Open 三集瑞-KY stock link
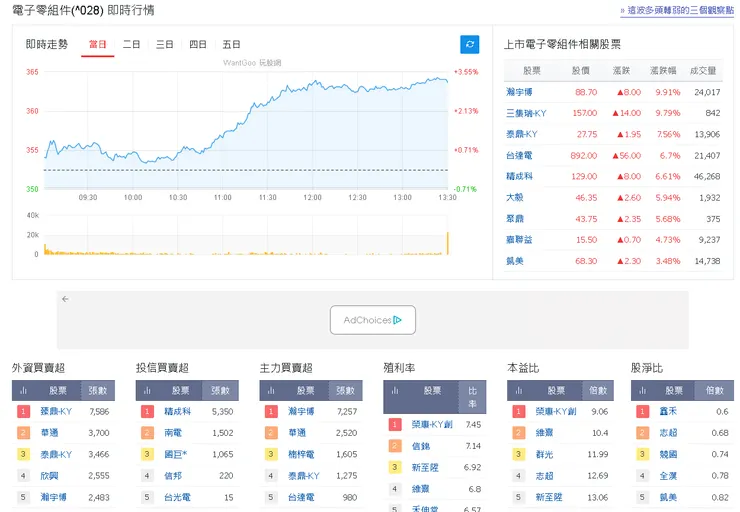This screenshot has width=740, height=512. tap(526, 113)
